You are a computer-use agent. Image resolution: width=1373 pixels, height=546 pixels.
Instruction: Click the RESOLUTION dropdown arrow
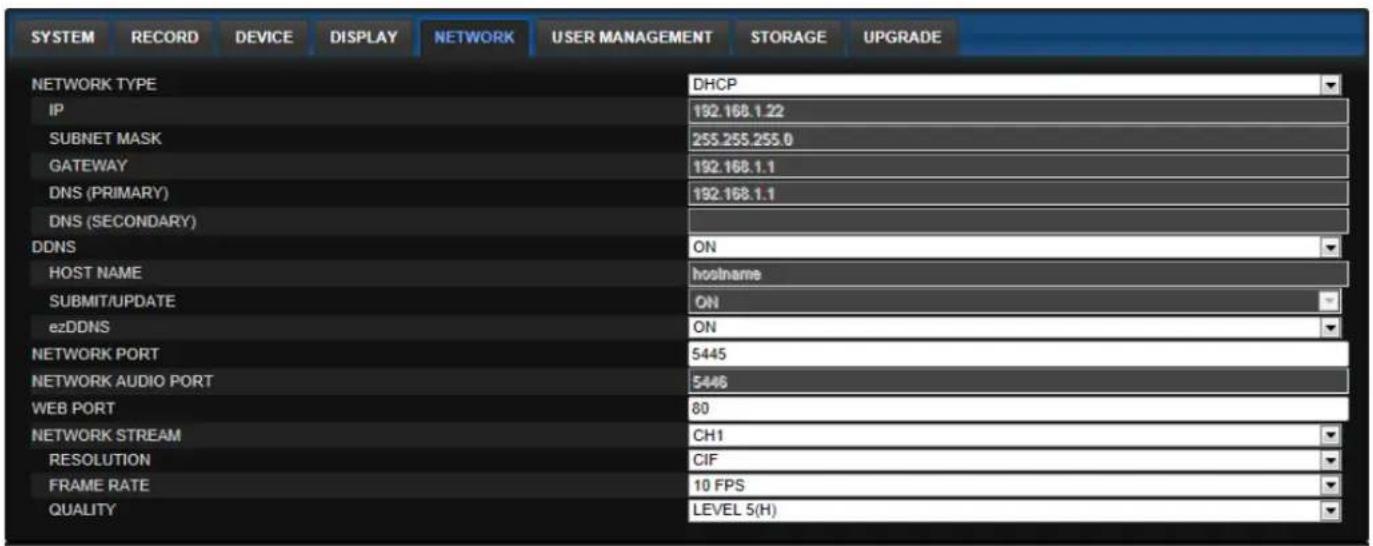pyautogui.click(x=1330, y=460)
